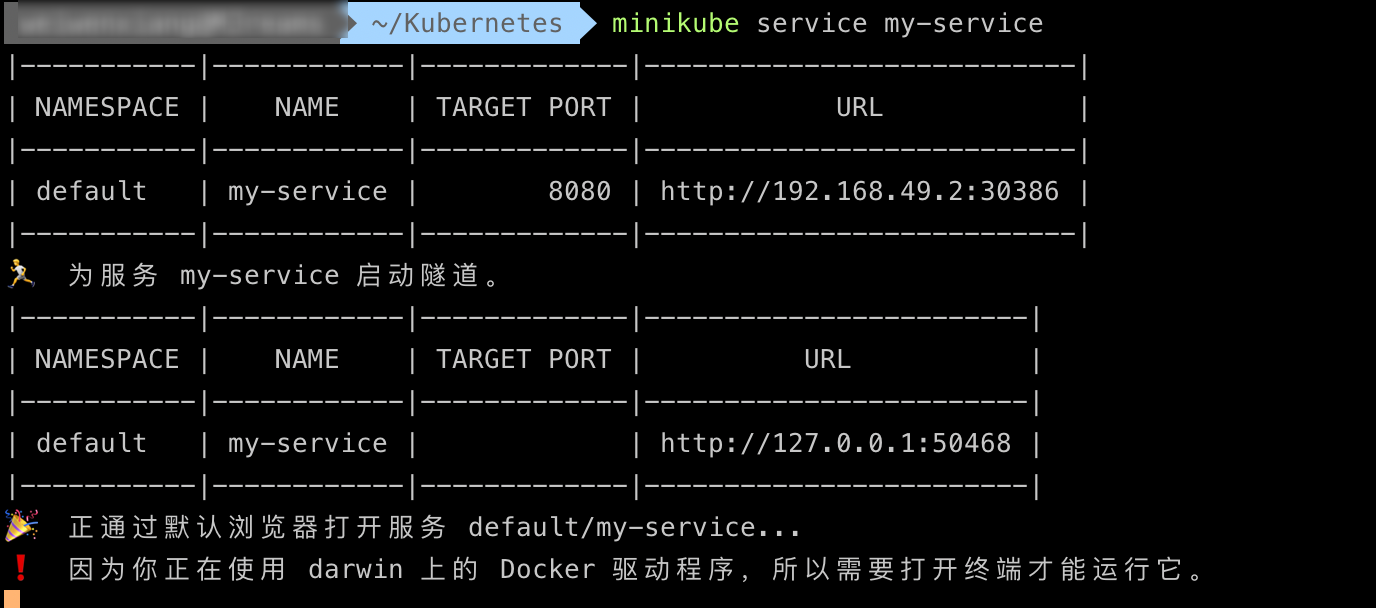Viewport: 1376px width, 608px height.
Task: Click the second table's URL header
Action: 827,359
